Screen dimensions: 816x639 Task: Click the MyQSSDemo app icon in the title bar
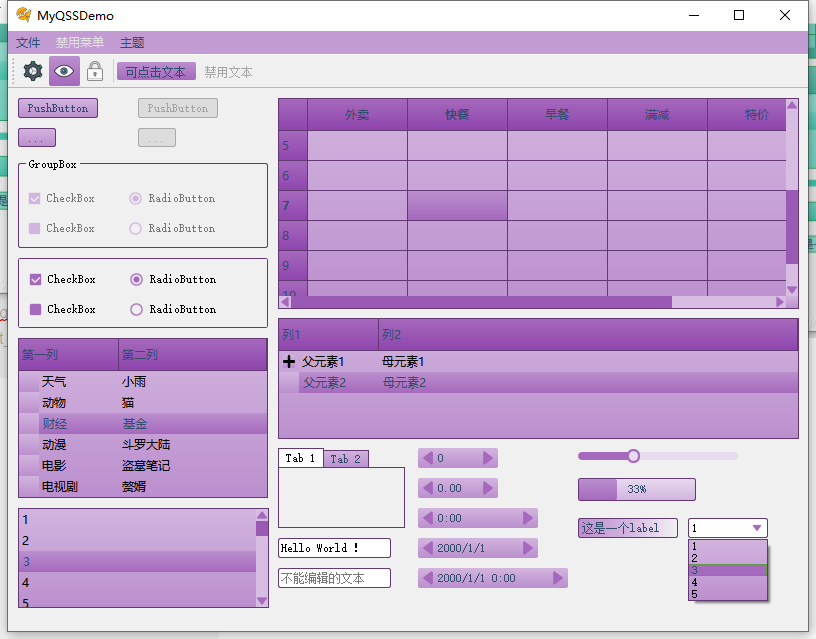(x=24, y=15)
